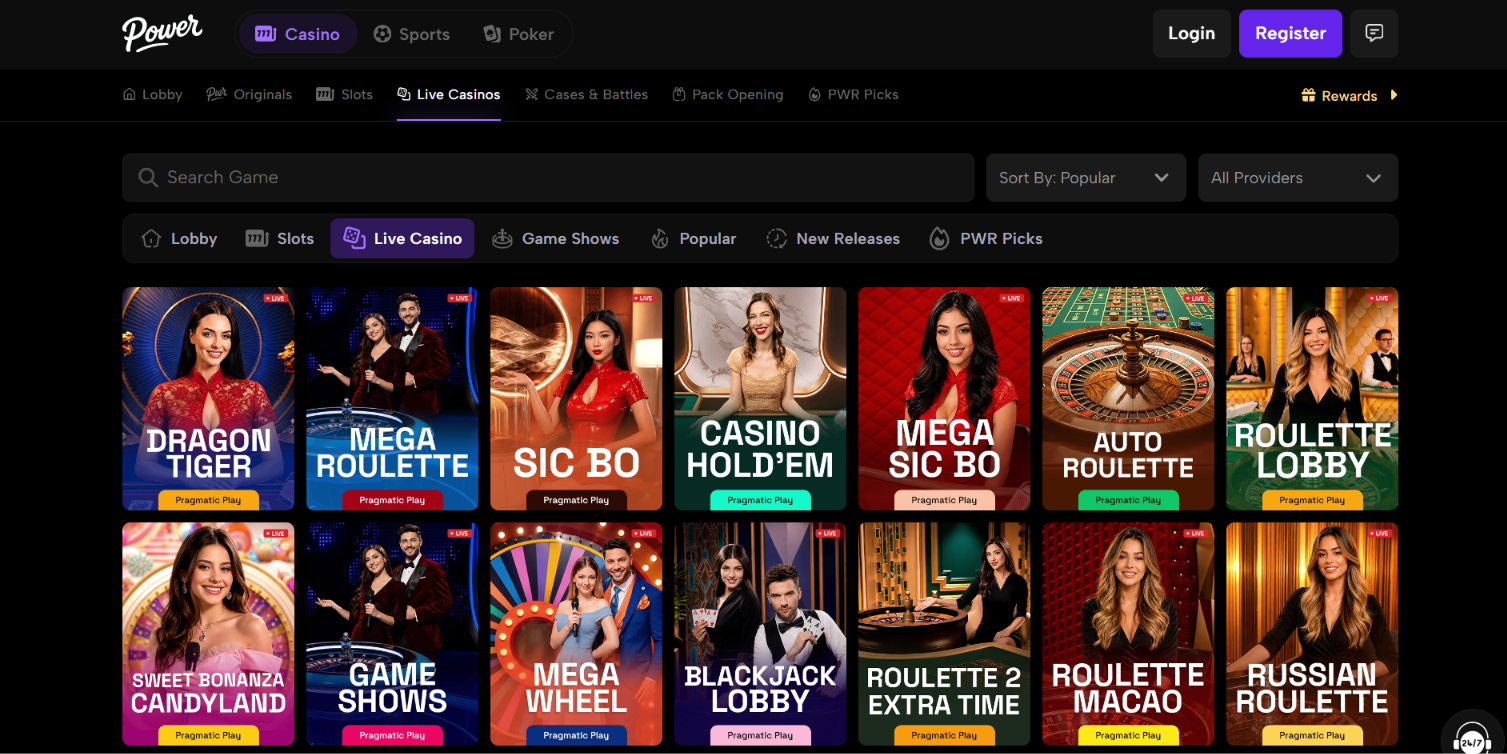Open the Mega Sic Bo game

(x=944, y=399)
